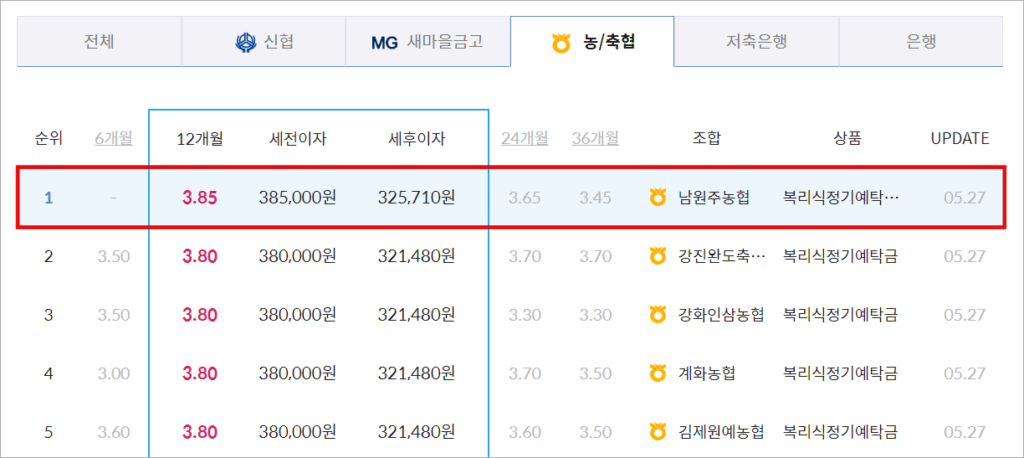Sort by the 6개월 column header
Screen dimensions: 1024x458
tap(113, 138)
